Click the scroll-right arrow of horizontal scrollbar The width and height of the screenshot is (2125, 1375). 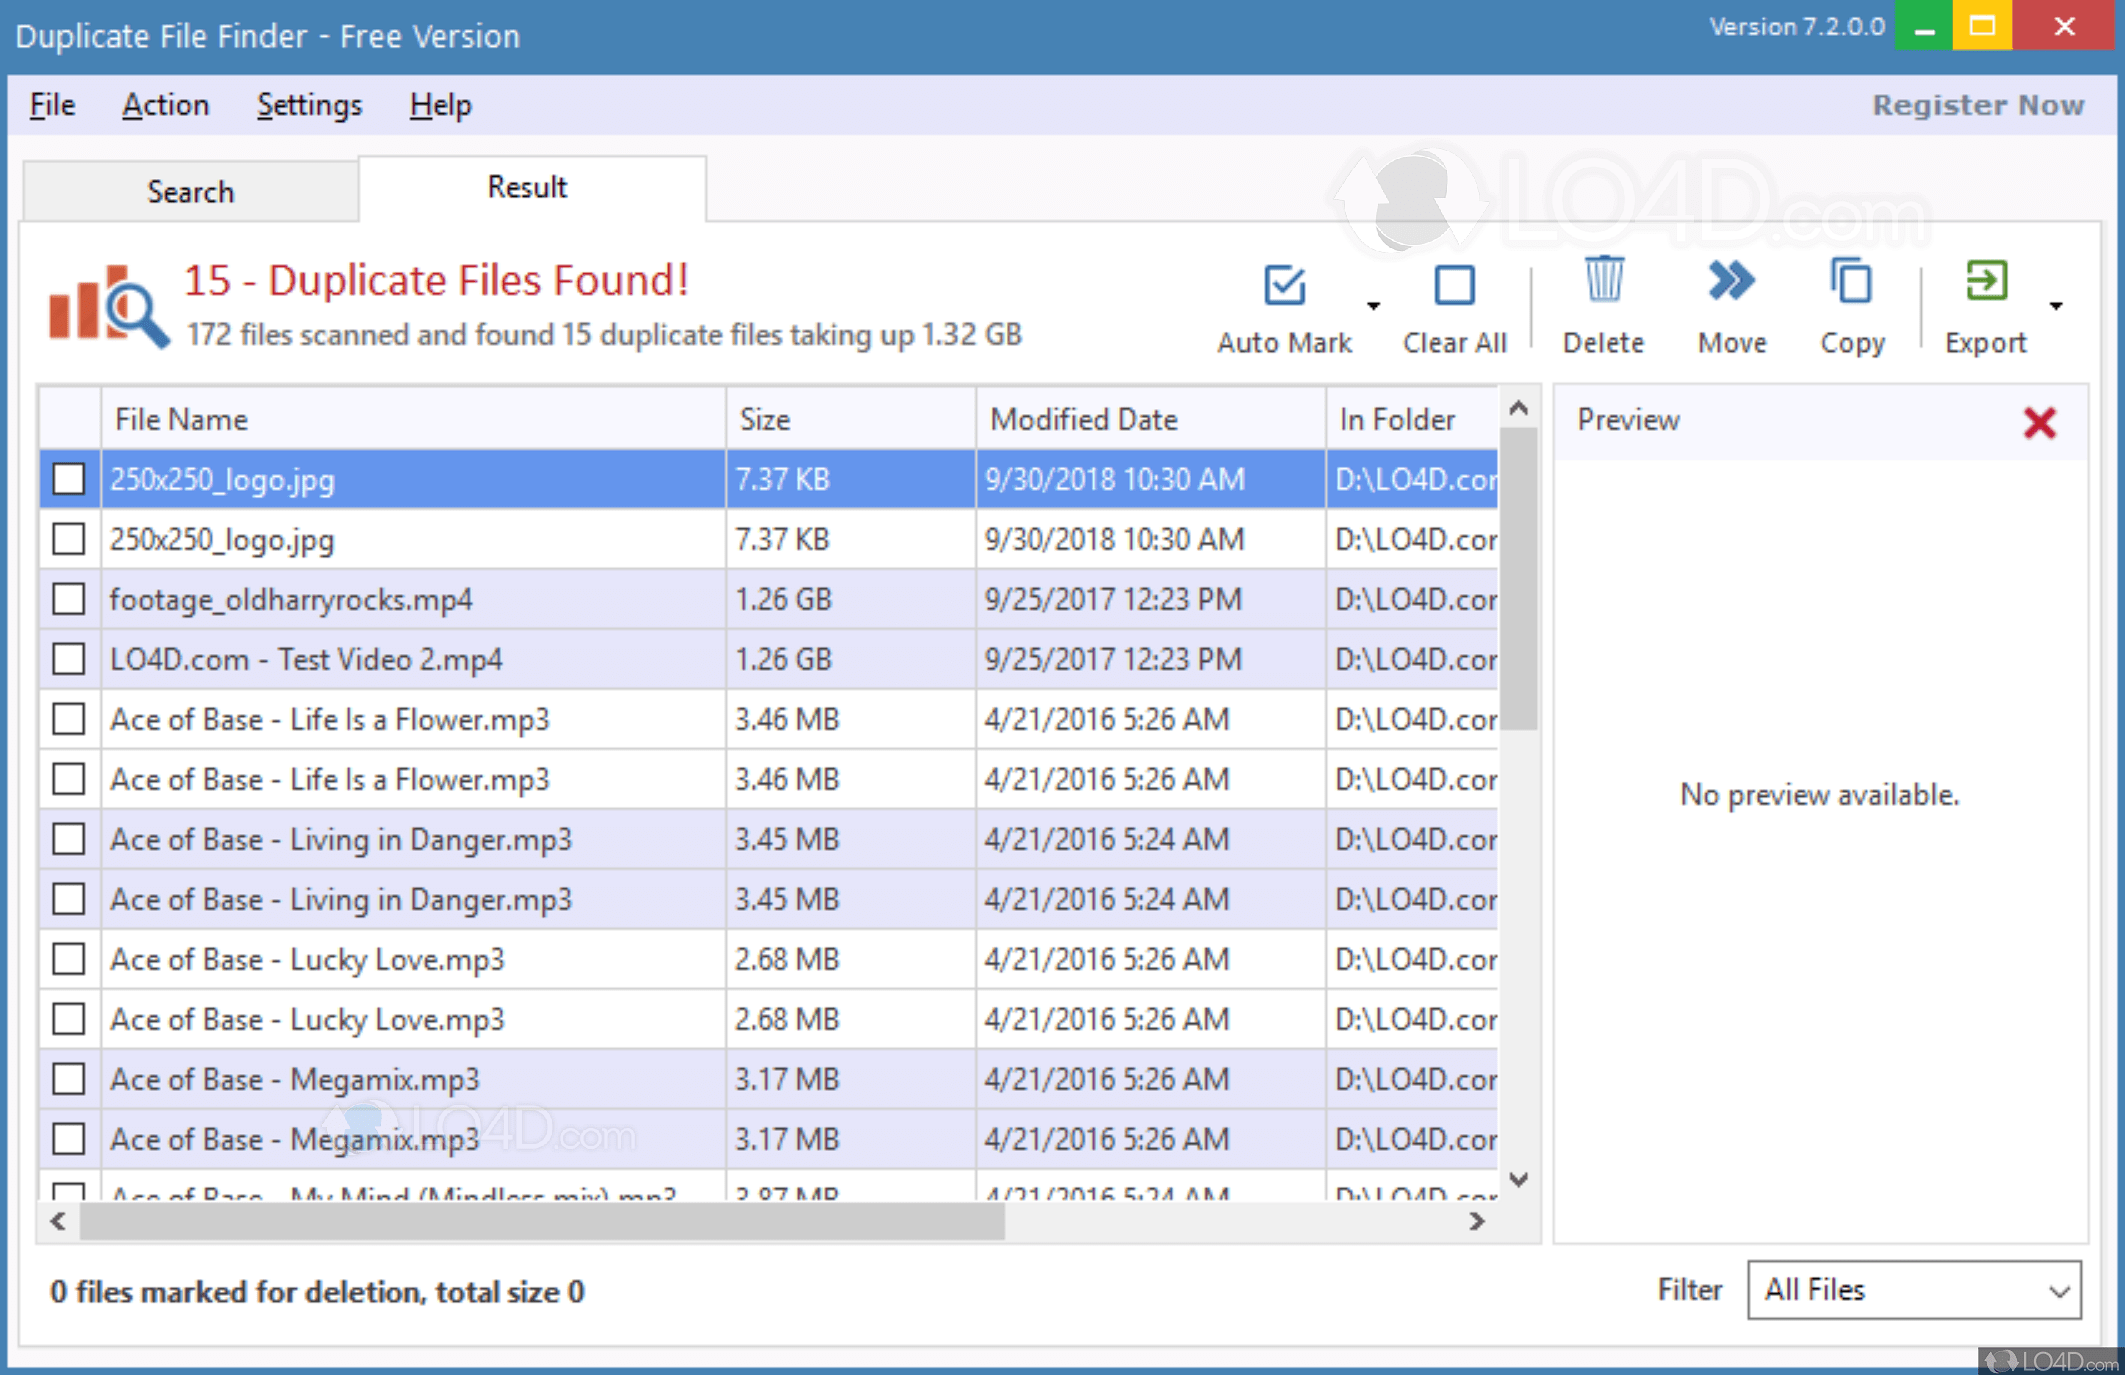click(x=1476, y=1221)
